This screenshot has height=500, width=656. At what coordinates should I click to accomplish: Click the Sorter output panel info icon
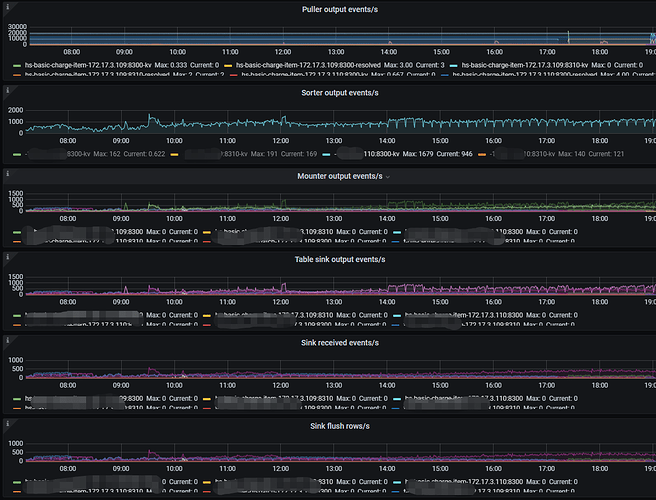(x=8, y=90)
